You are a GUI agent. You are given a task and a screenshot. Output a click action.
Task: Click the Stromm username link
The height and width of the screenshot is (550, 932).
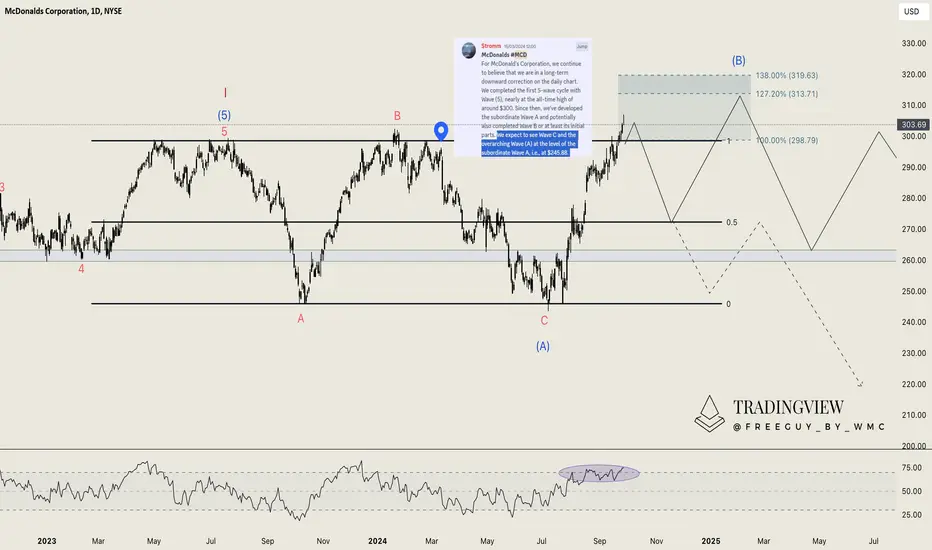tap(491, 46)
